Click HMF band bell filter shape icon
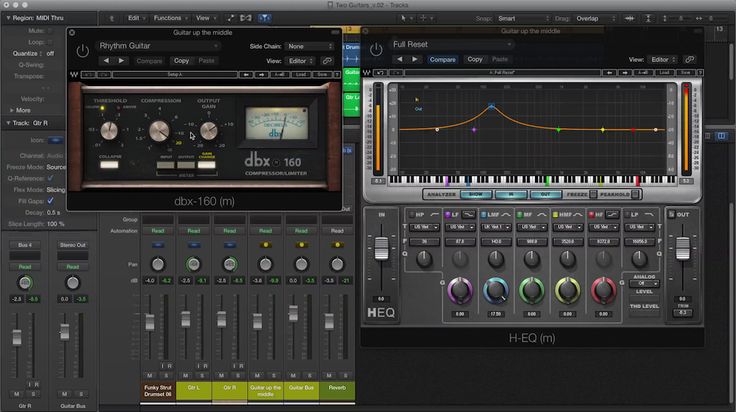 tap(578, 214)
